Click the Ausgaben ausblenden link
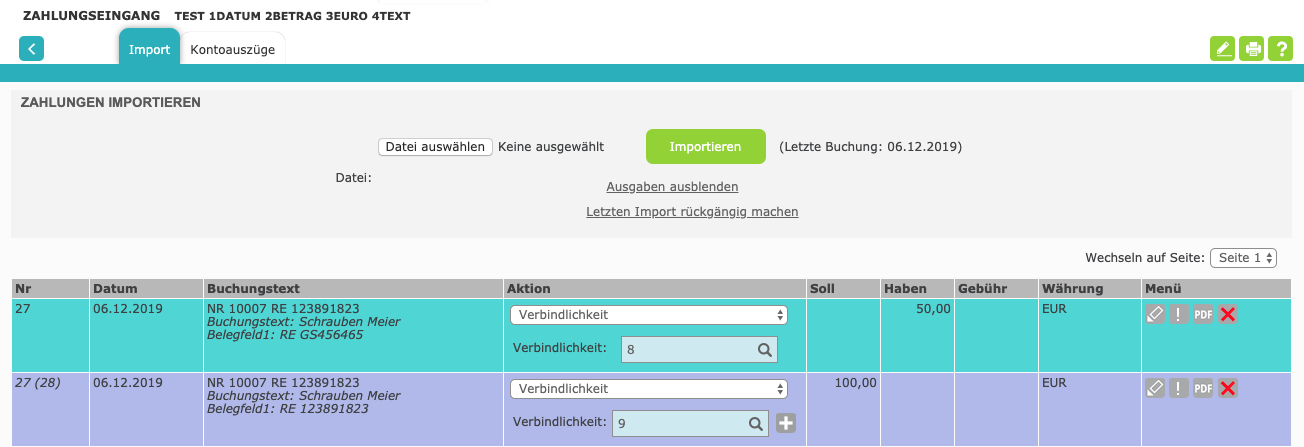This screenshot has width=1304, height=447. click(x=672, y=187)
